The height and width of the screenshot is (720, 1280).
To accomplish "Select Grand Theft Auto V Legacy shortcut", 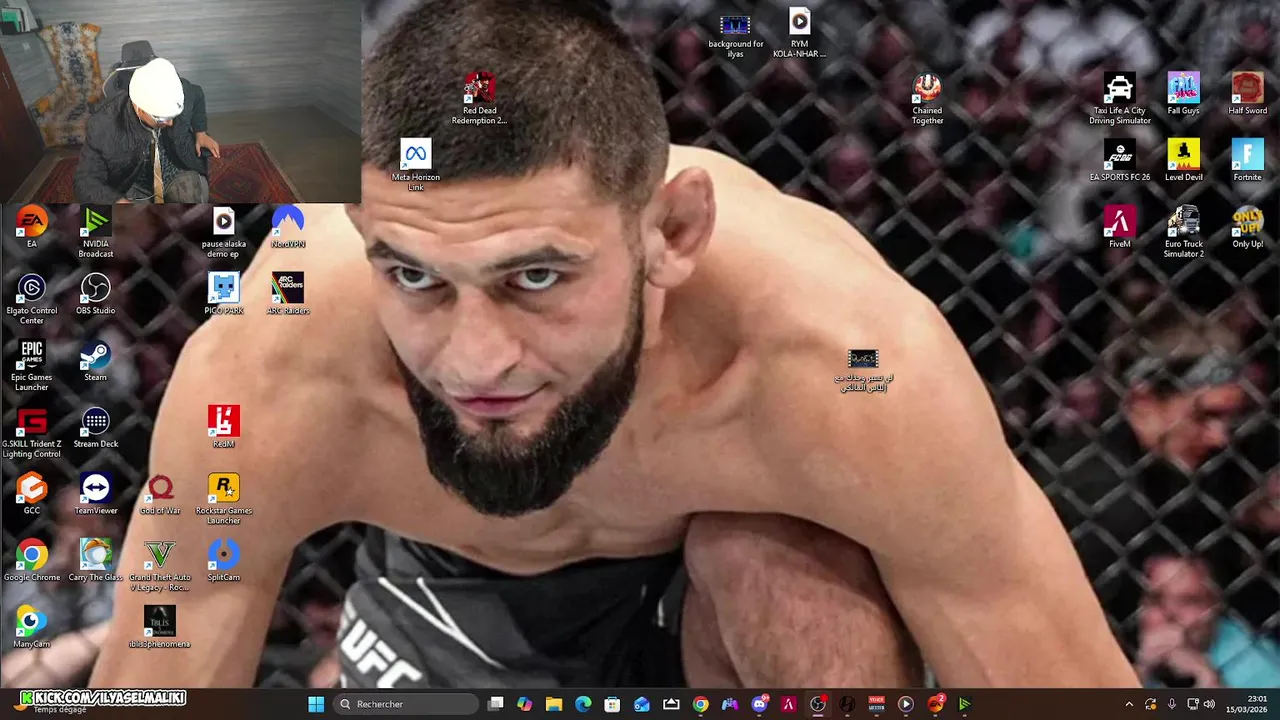I will [x=160, y=566].
